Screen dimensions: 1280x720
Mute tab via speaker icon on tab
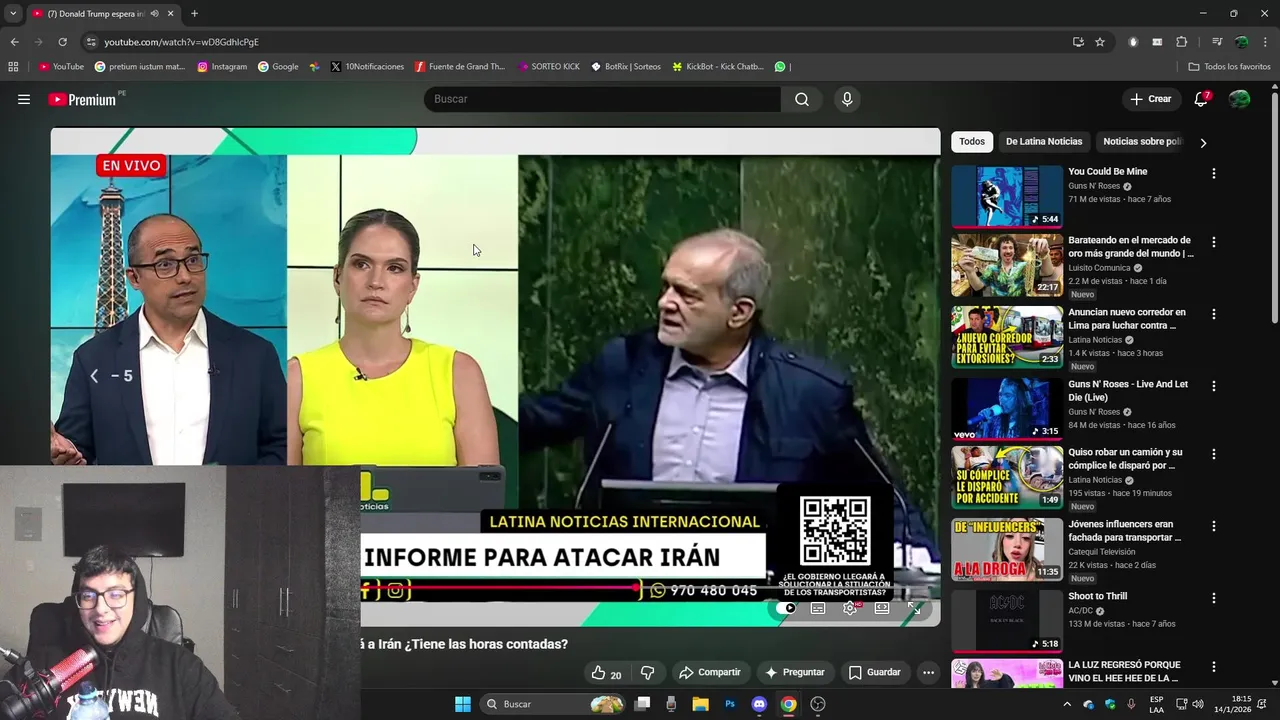pyautogui.click(x=154, y=14)
